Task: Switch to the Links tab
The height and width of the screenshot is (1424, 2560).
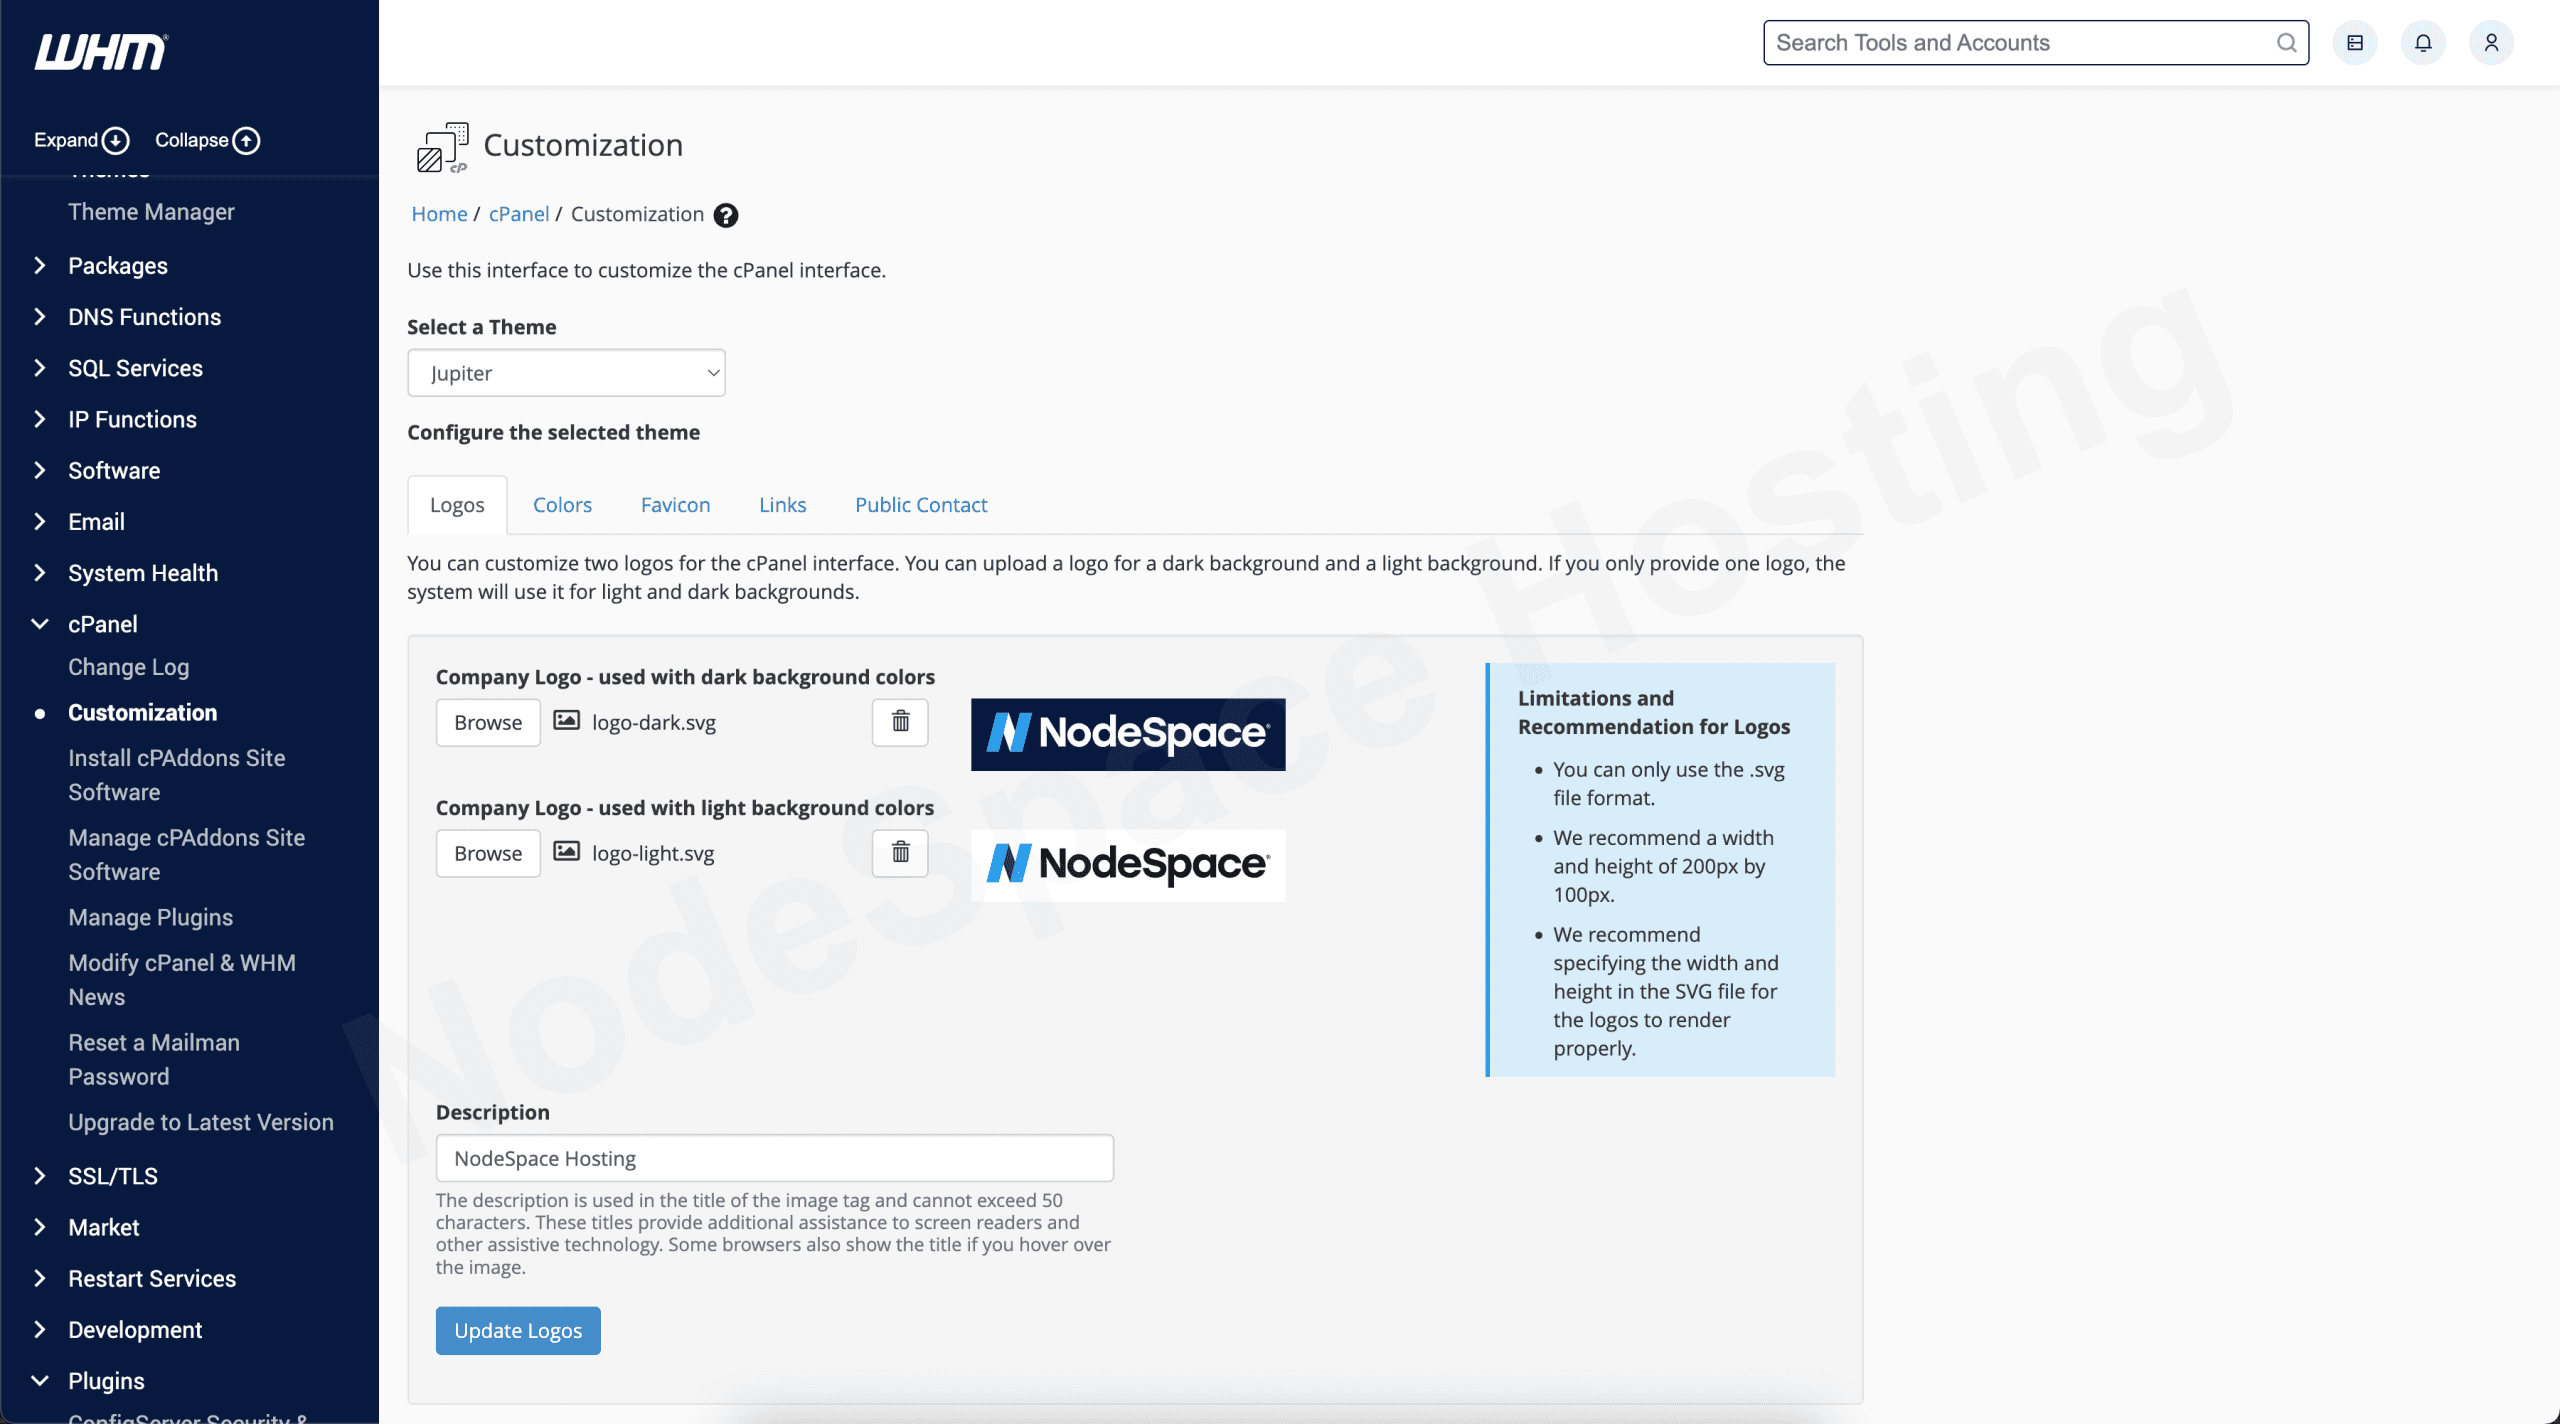Action: pos(782,505)
